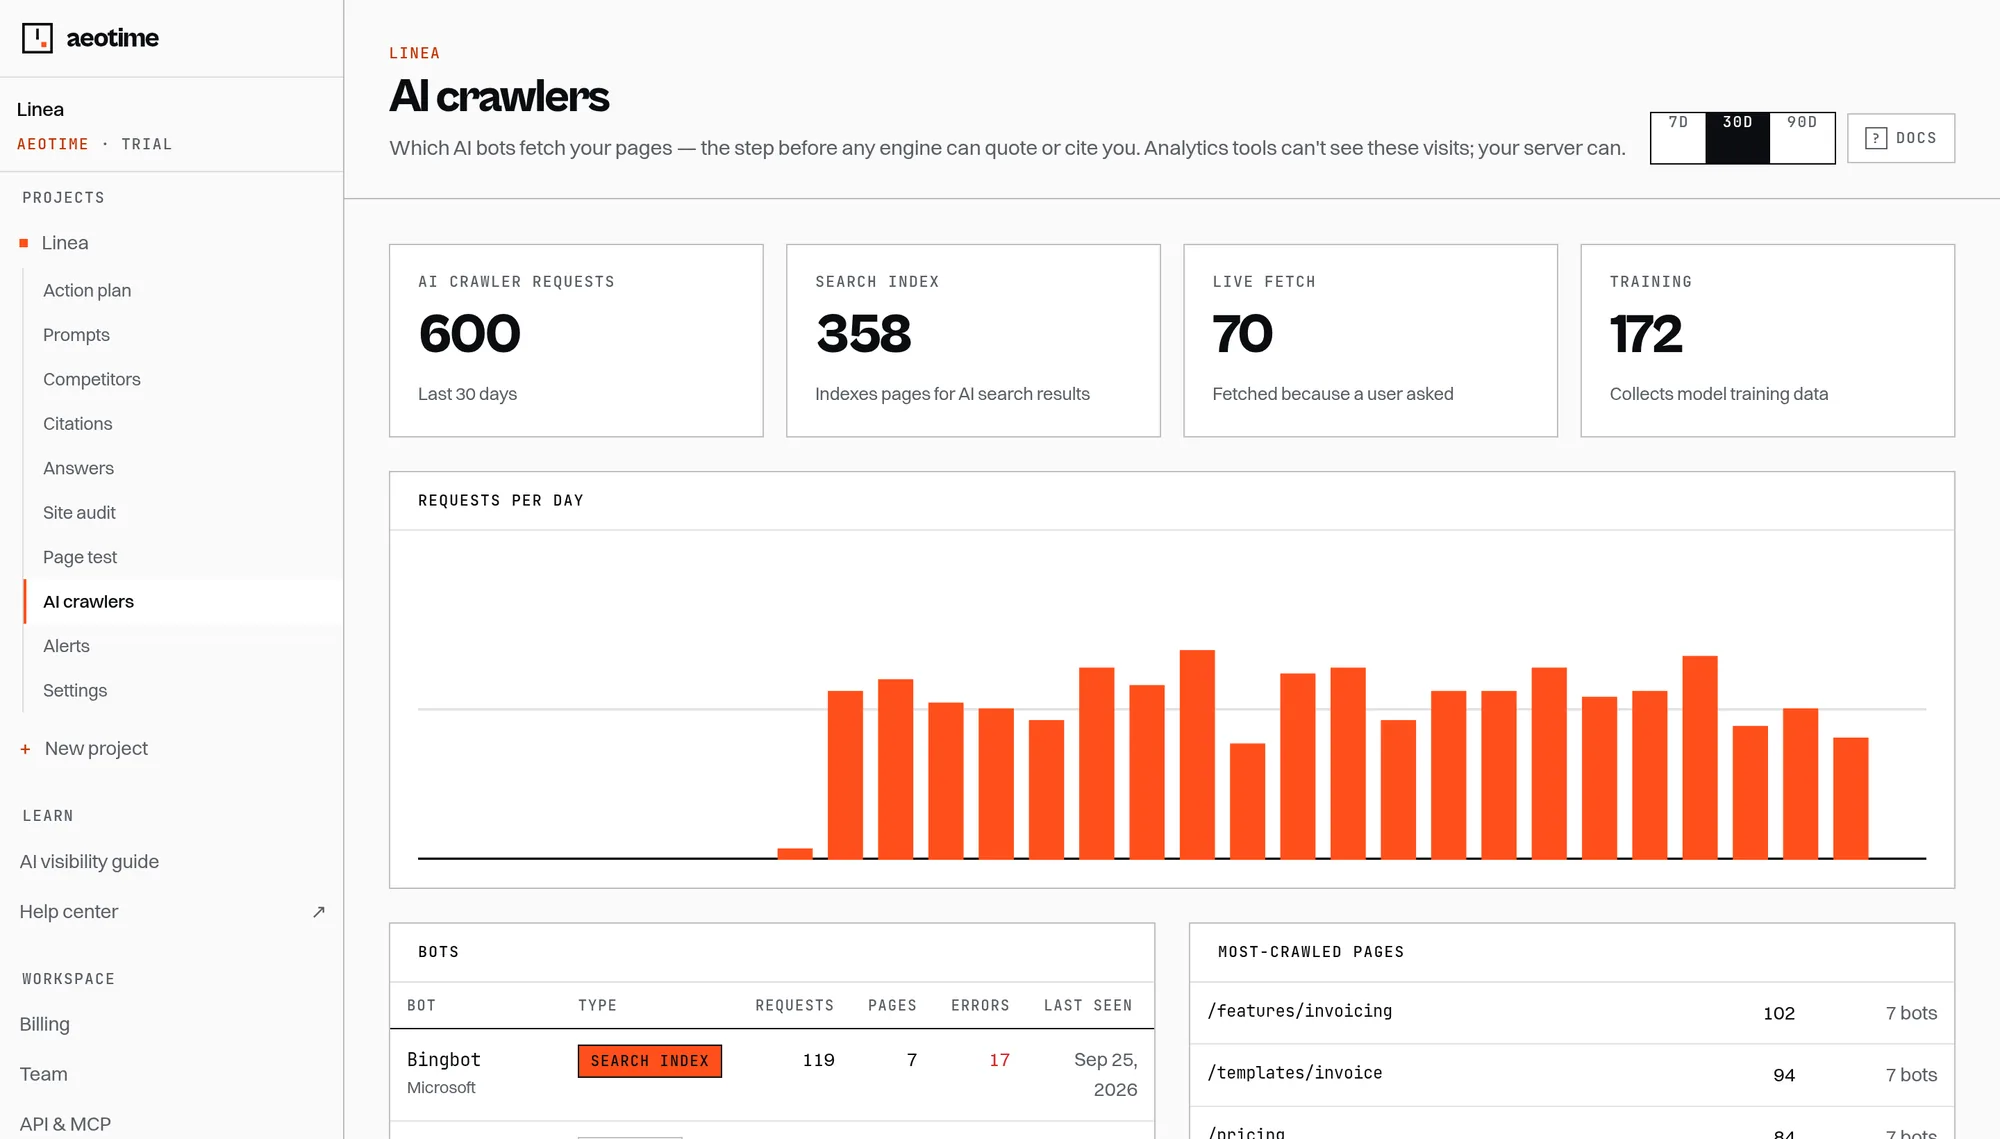The height and width of the screenshot is (1139, 2000).
Task: Select the 30D time range
Action: [1737, 138]
